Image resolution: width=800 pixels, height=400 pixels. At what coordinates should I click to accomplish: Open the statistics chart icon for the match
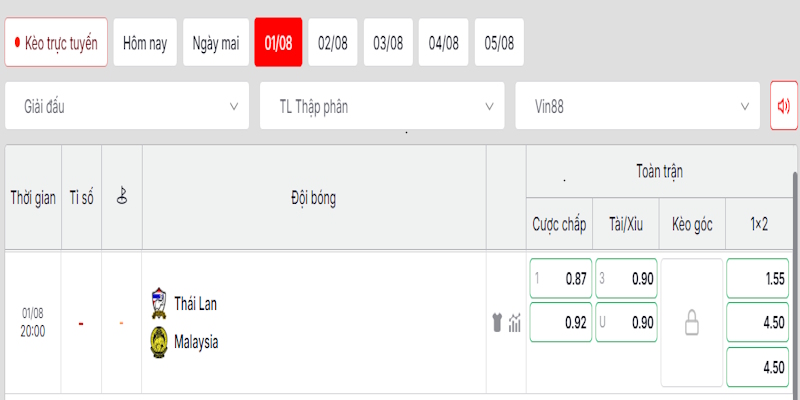pos(514,322)
